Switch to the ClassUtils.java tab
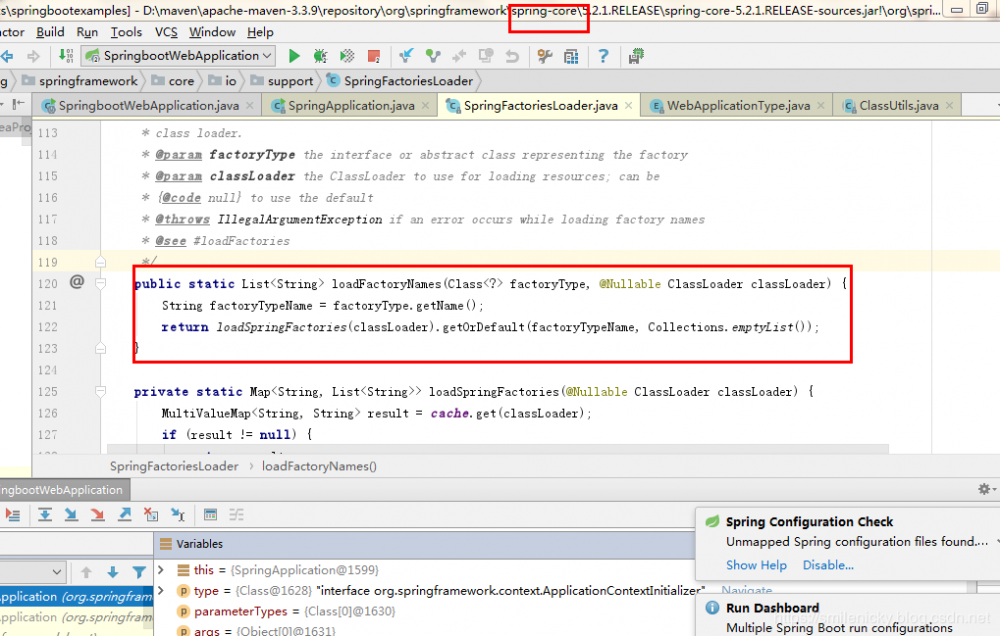This screenshot has height=636, width=1000. coord(899,106)
